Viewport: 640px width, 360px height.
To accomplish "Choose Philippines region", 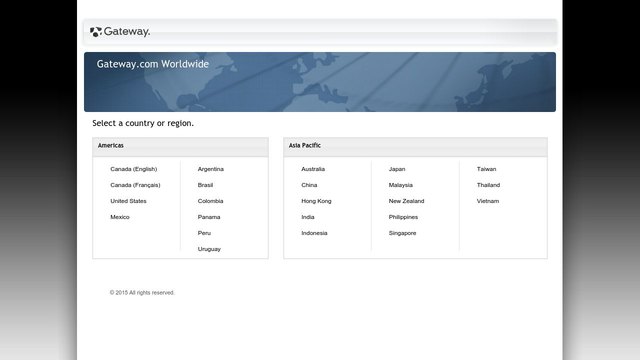I will 403,217.
